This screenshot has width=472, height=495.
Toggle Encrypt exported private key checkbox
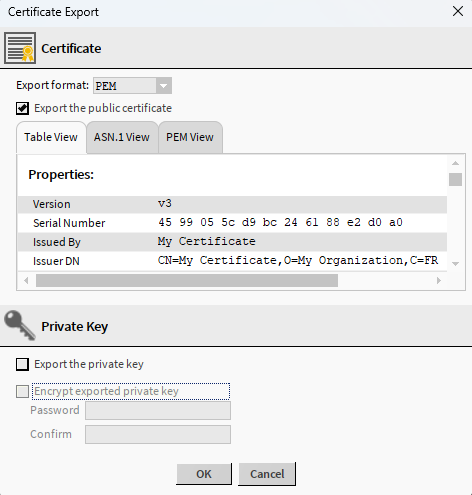coord(22,391)
